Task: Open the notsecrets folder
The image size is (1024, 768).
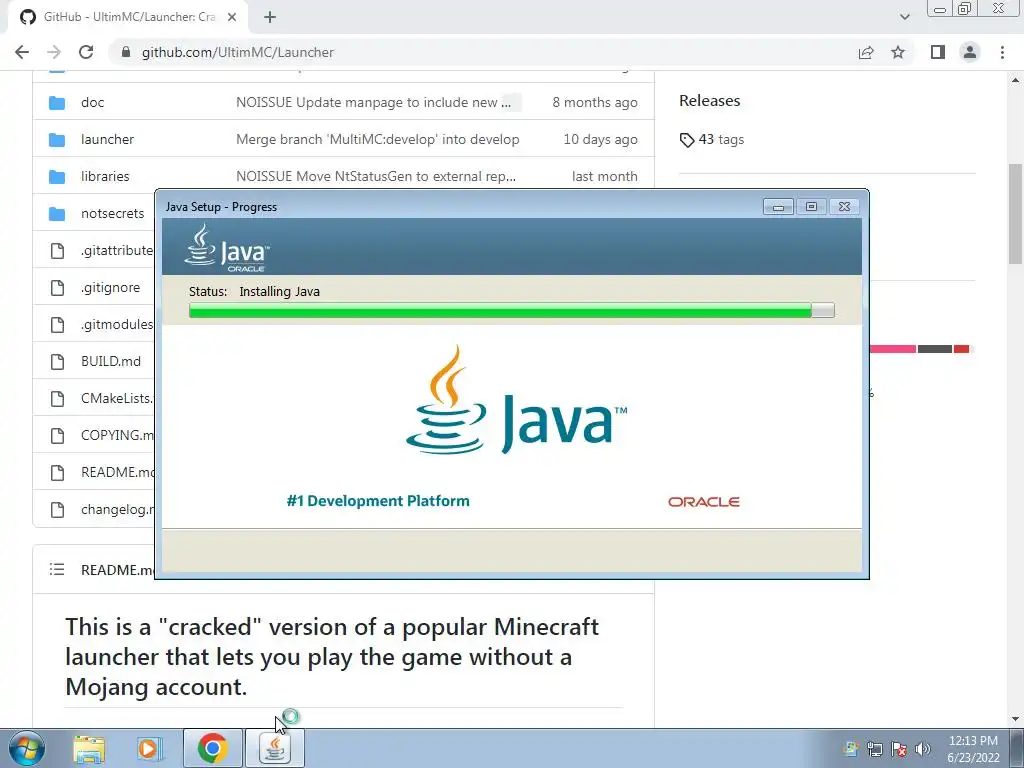Action: [112, 214]
